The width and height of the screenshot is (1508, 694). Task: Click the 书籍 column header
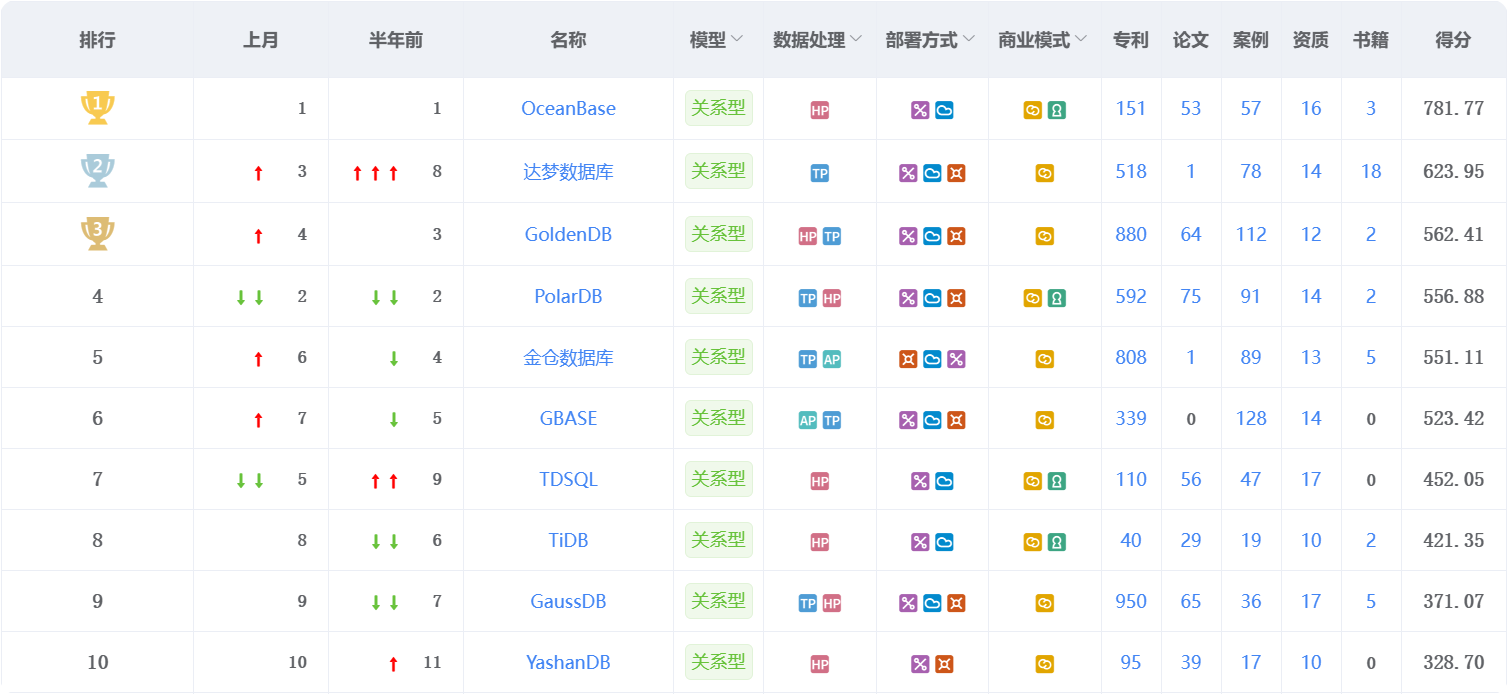point(1371,40)
